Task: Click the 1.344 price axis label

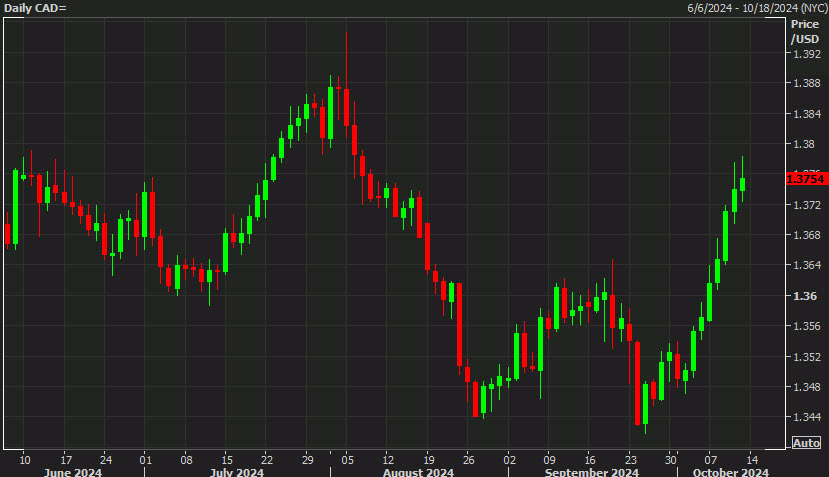Action: 807,417
